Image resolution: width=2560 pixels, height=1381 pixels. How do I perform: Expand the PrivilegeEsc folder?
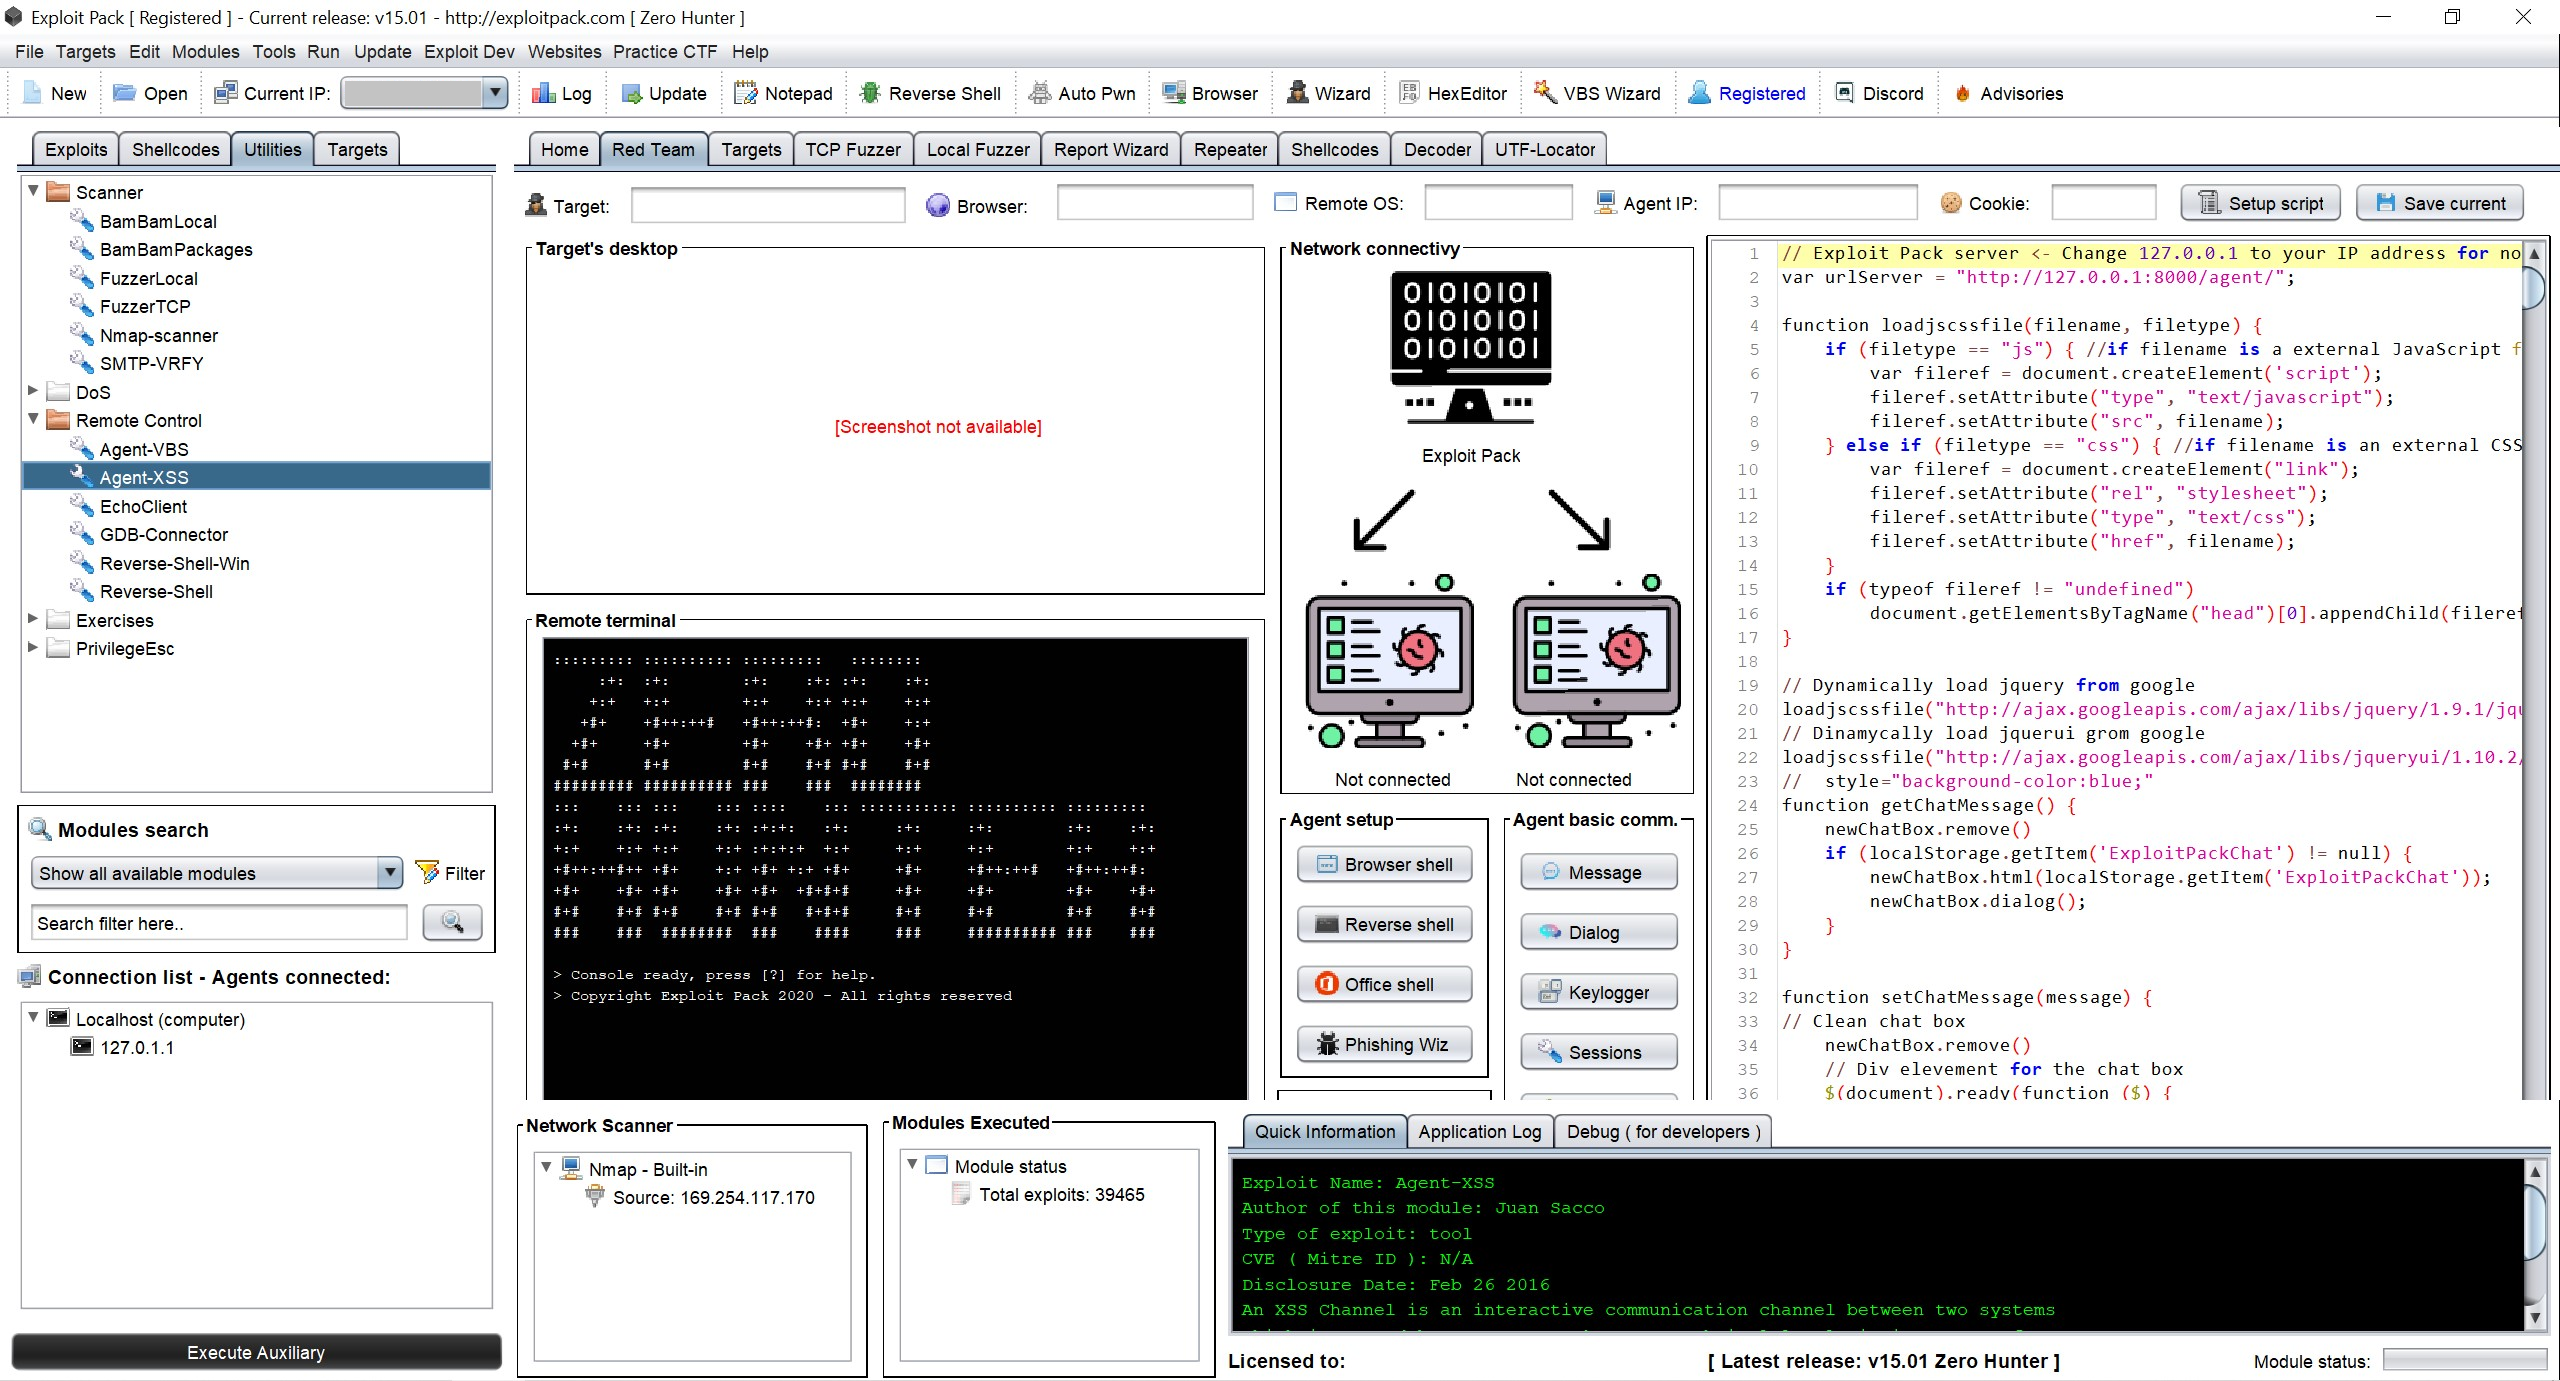pos(33,646)
